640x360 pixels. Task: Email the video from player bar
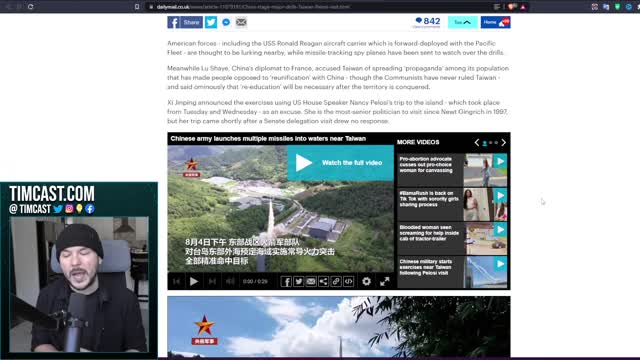pos(311,282)
